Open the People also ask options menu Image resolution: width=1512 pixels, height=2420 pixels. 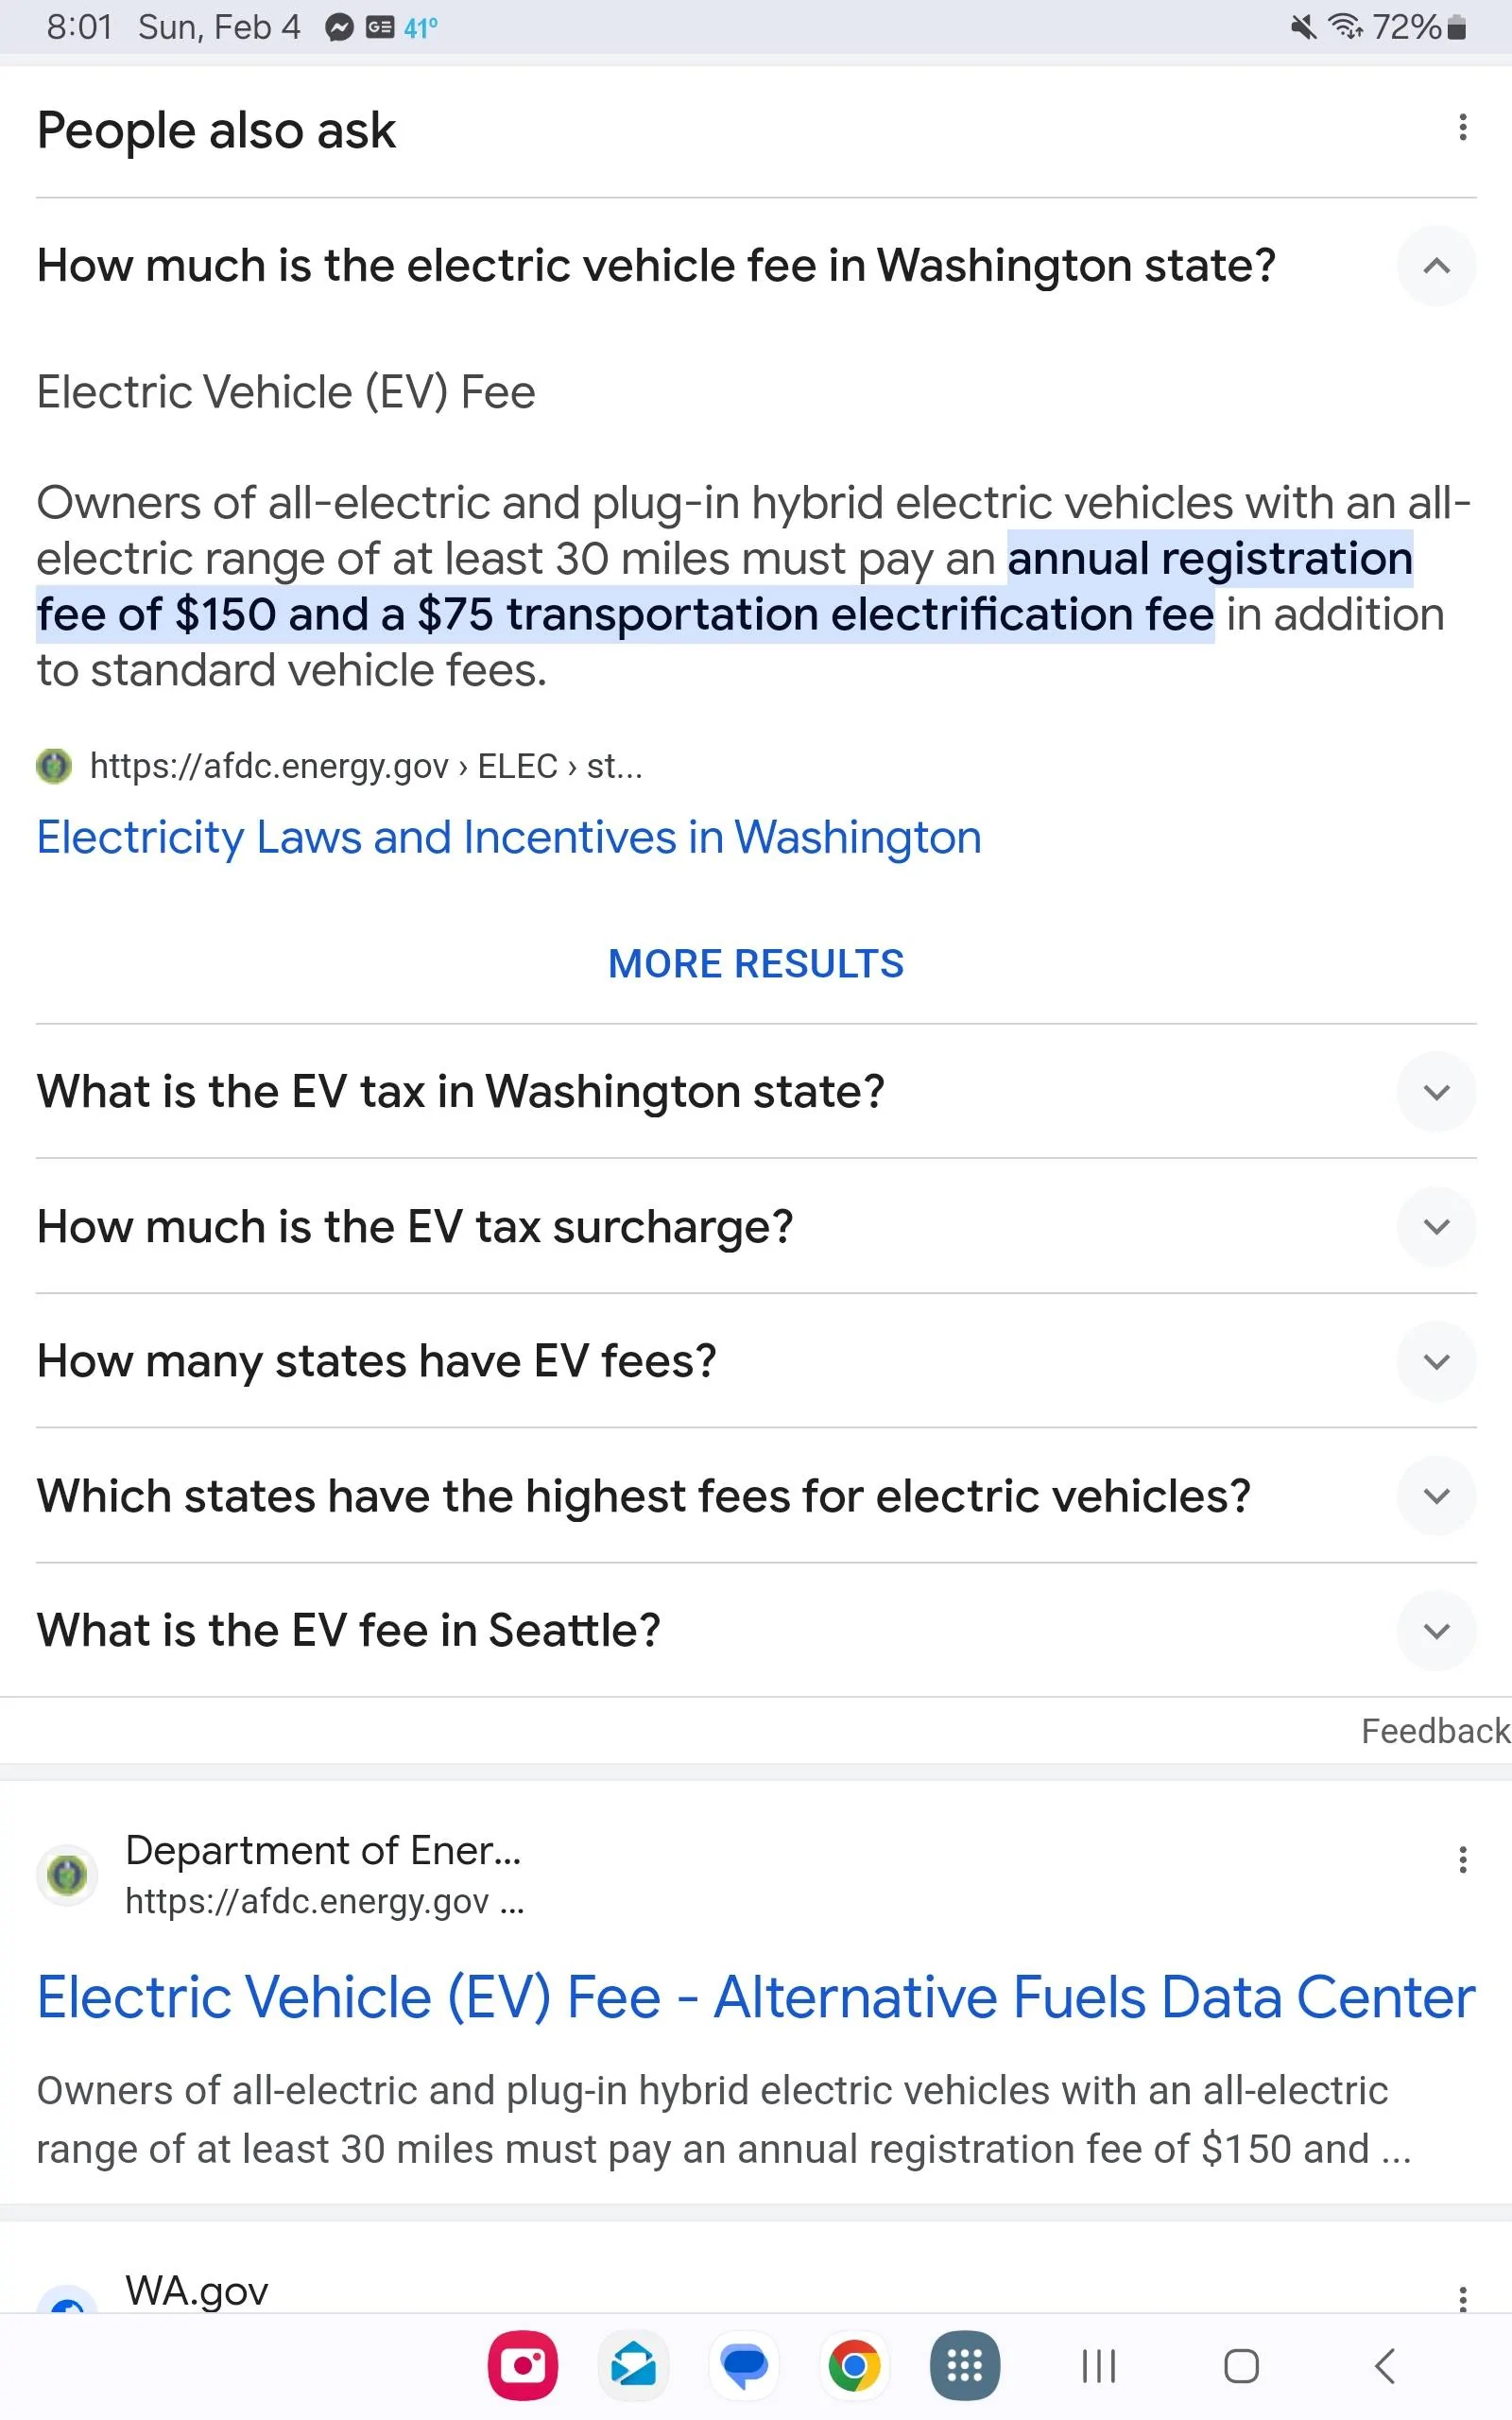(1463, 127)
